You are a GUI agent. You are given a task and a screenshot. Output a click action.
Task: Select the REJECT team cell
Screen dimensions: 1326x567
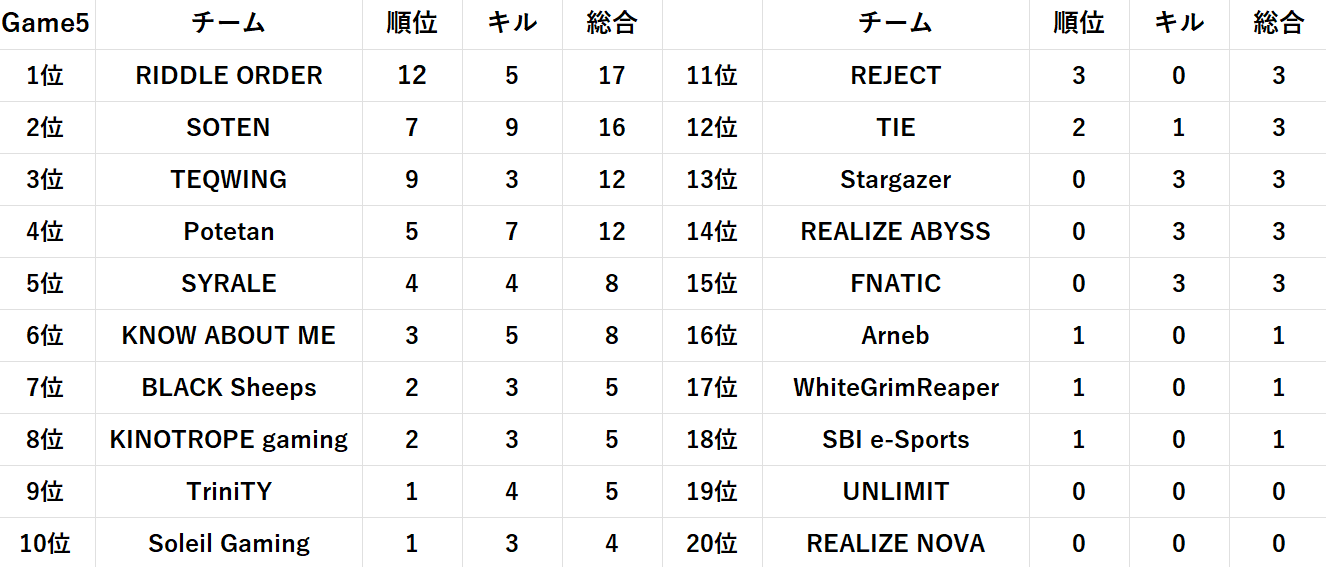(896, 76)
